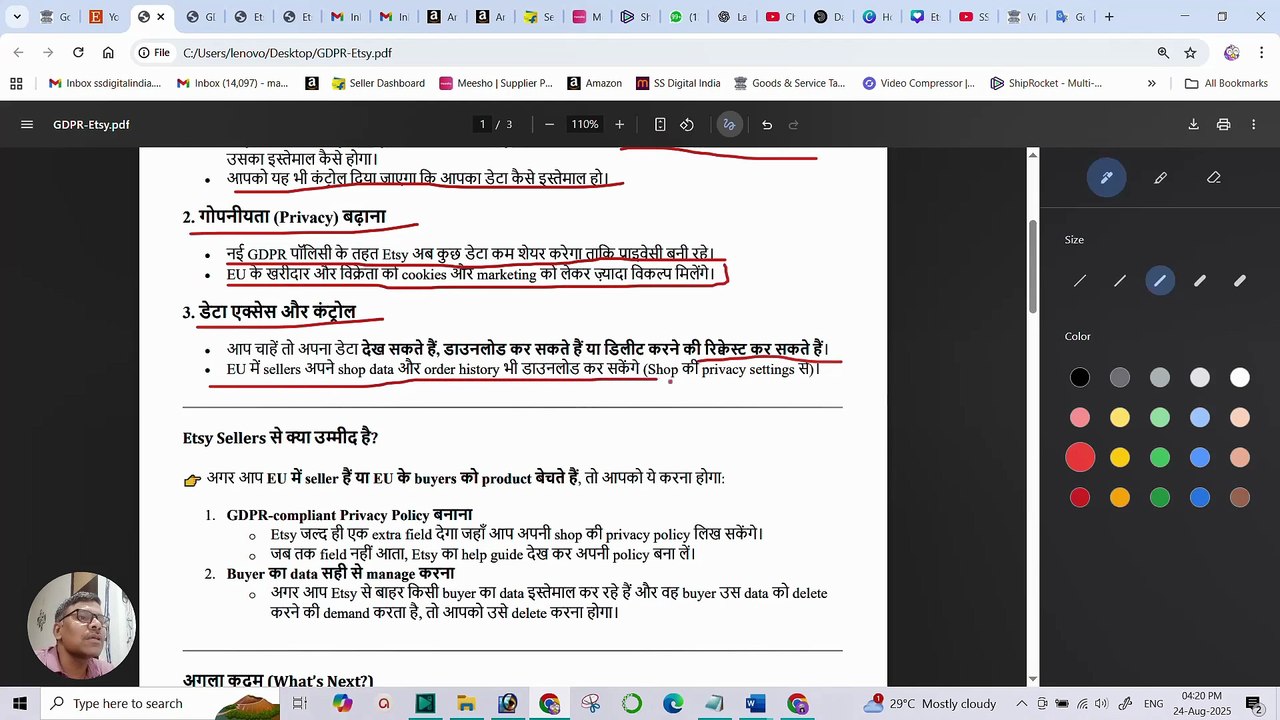Screen dimensions: 1280x720
Task: Select the highlighter tool
Action: [x=1160, y=178]
